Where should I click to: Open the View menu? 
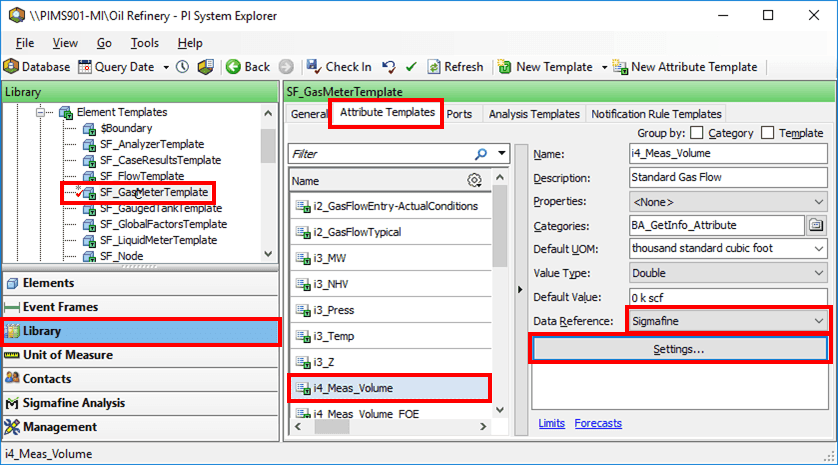(65, 43)
